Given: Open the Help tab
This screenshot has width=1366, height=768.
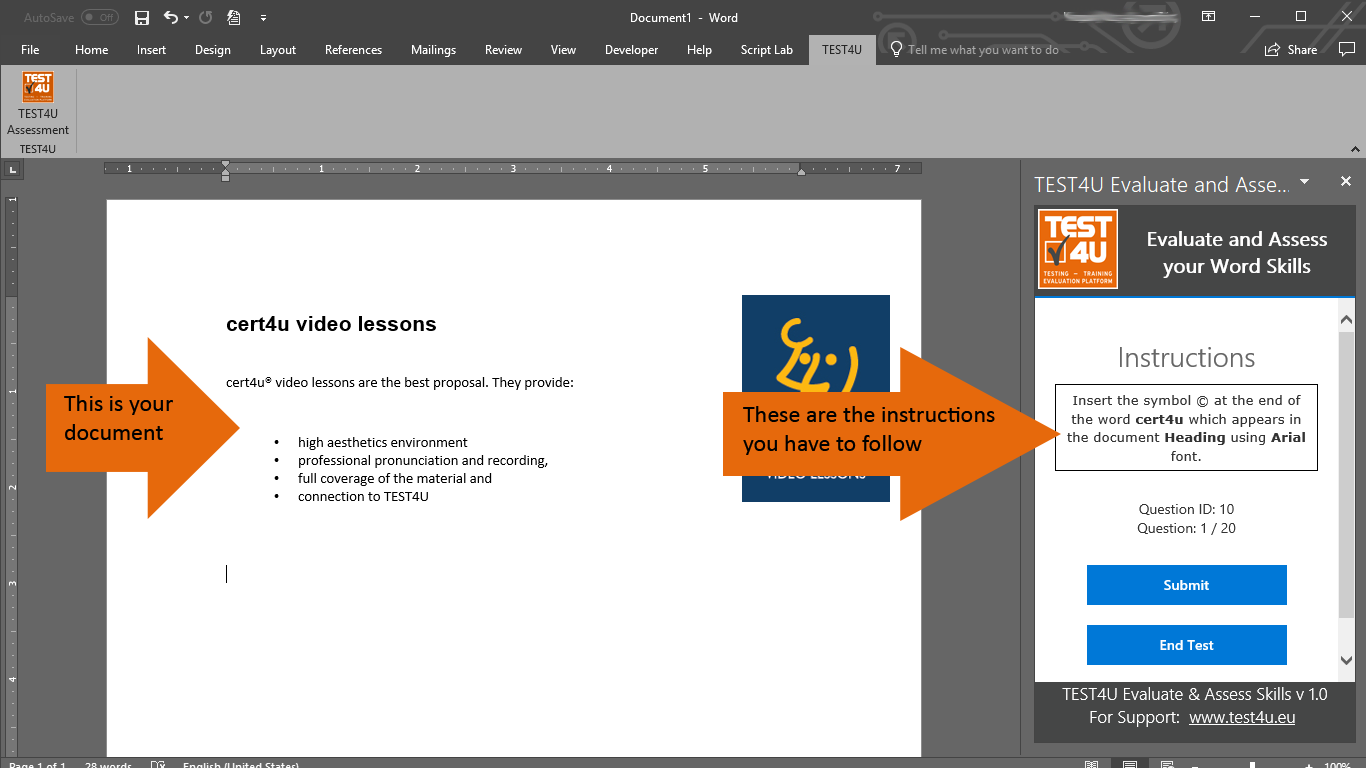Looking at the screenshot, I should pyautogui.click(x=700, y=50).
